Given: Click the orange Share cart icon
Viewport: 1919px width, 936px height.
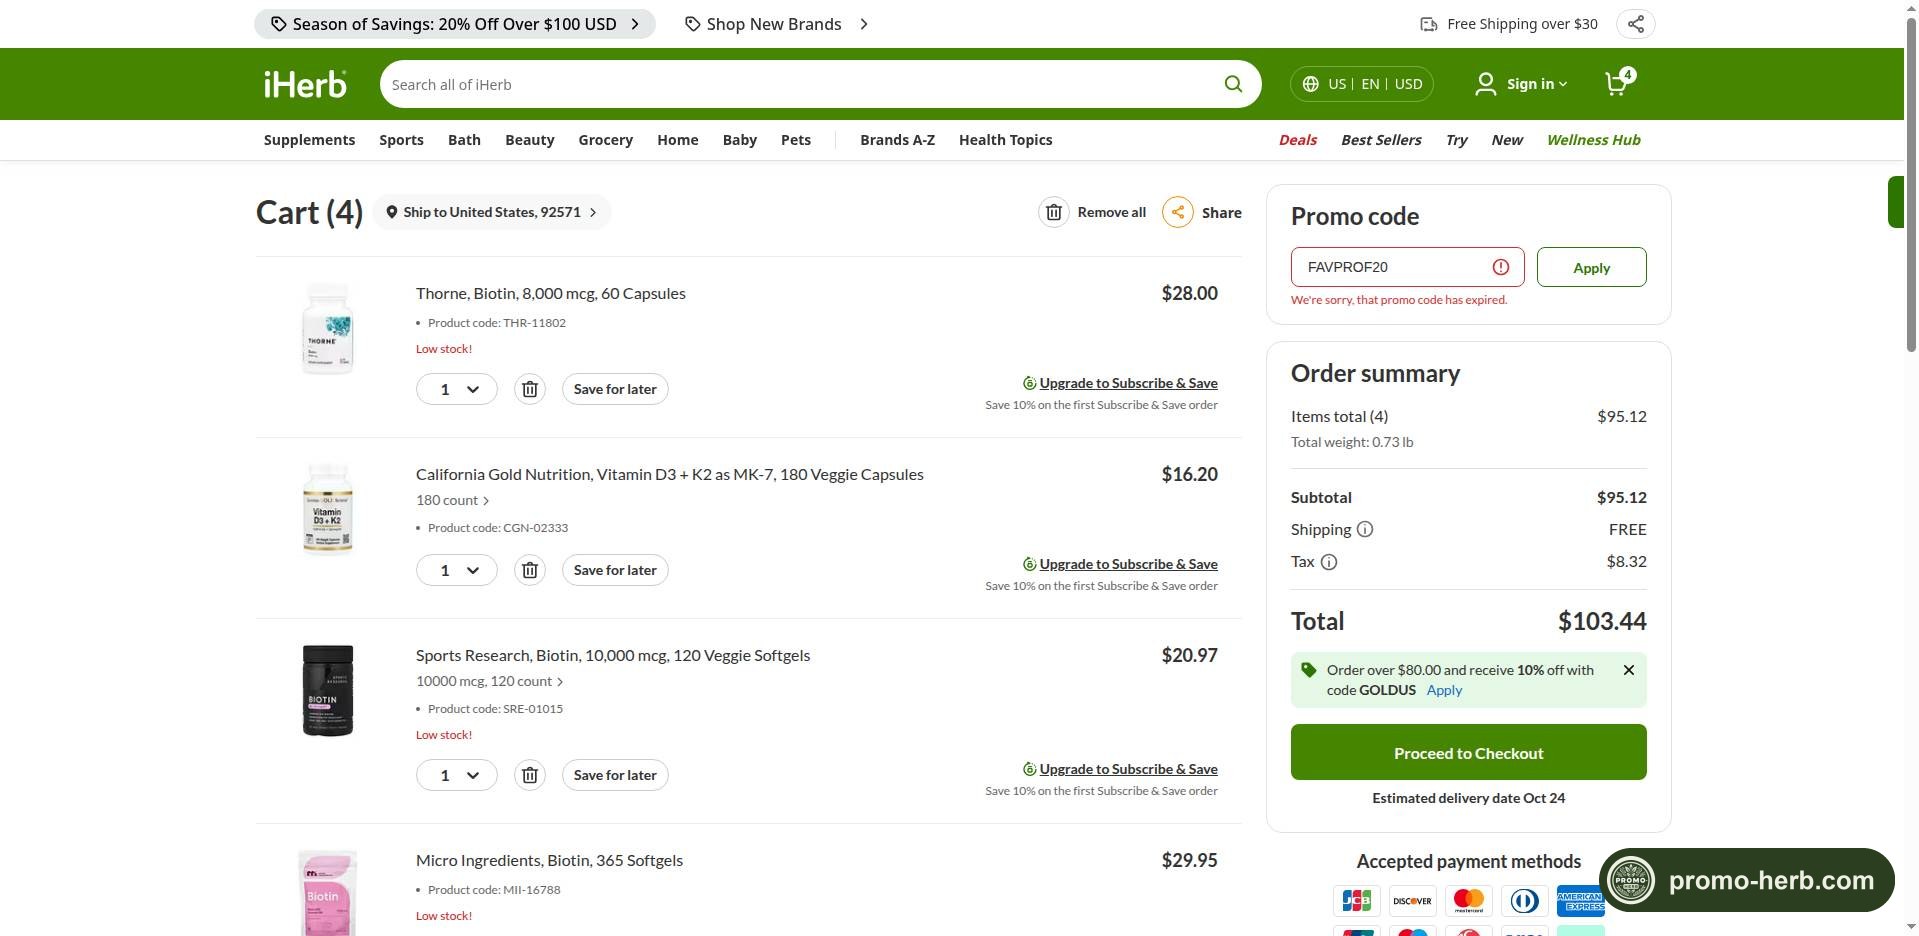Looking at the screenshot, I should pyautogui.click(x=1177, y=212).
